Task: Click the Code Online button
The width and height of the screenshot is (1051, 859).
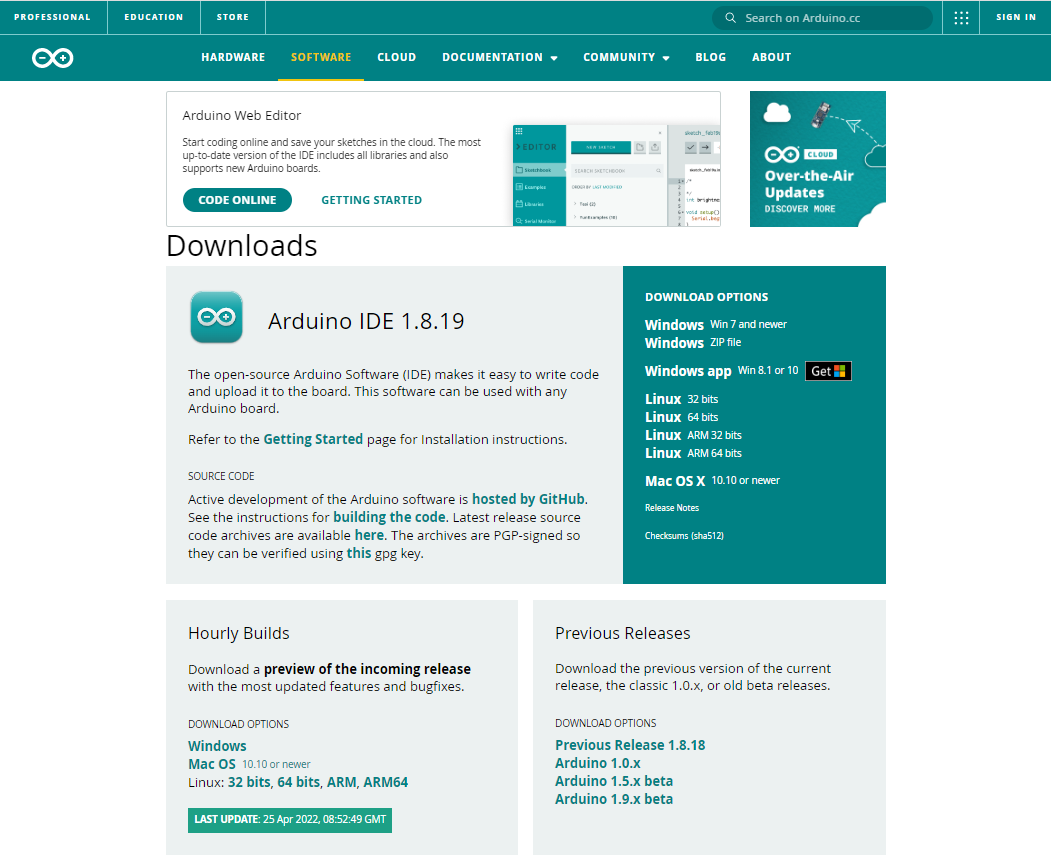Action: click(x=237, y=200)
